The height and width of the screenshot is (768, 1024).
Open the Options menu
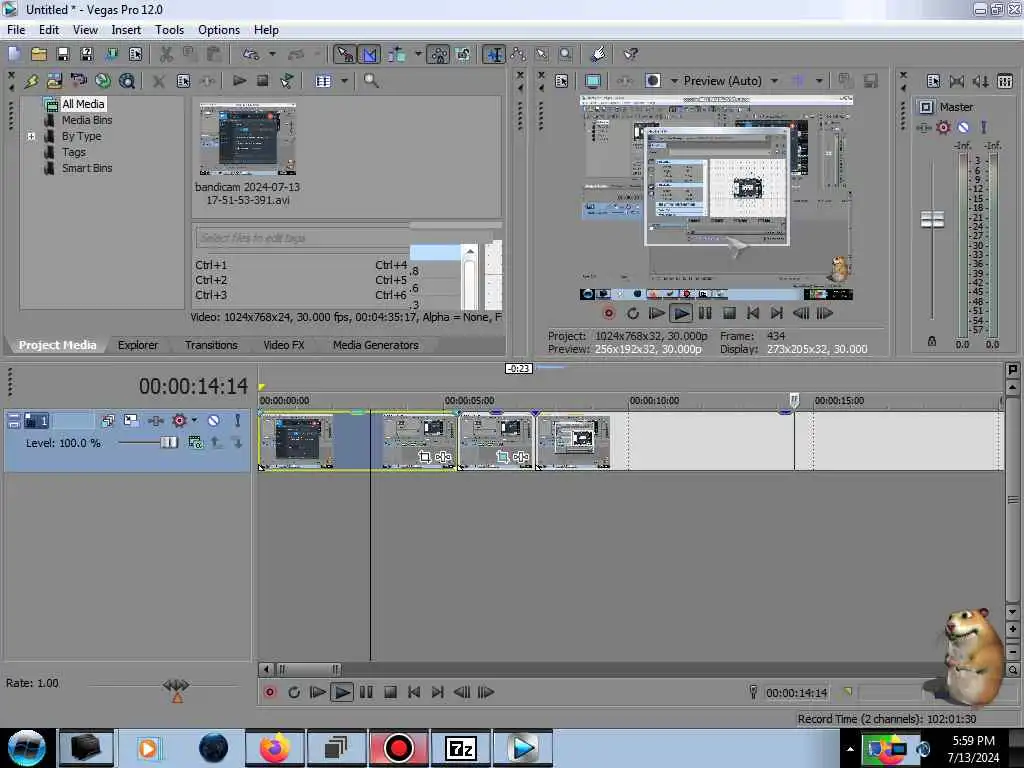[x=219, y=30]
